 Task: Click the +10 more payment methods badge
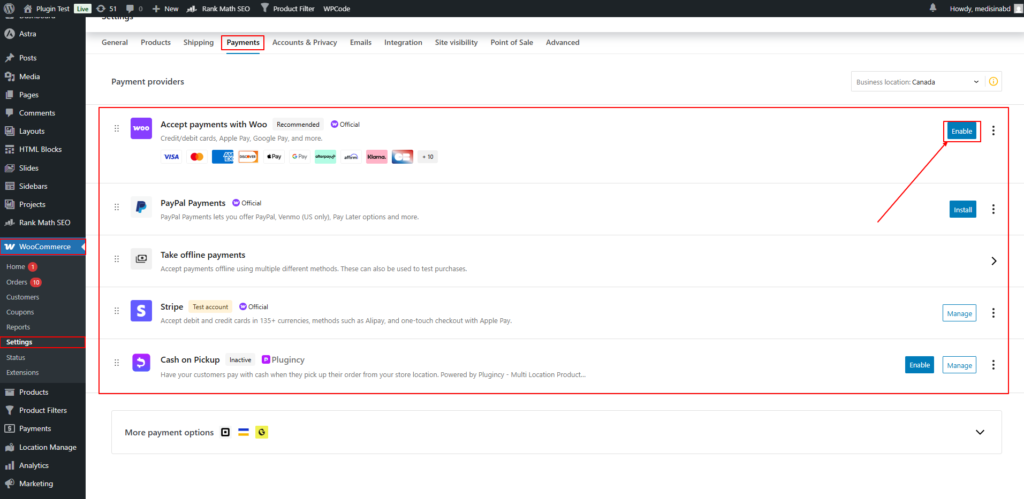coord(427,157)
